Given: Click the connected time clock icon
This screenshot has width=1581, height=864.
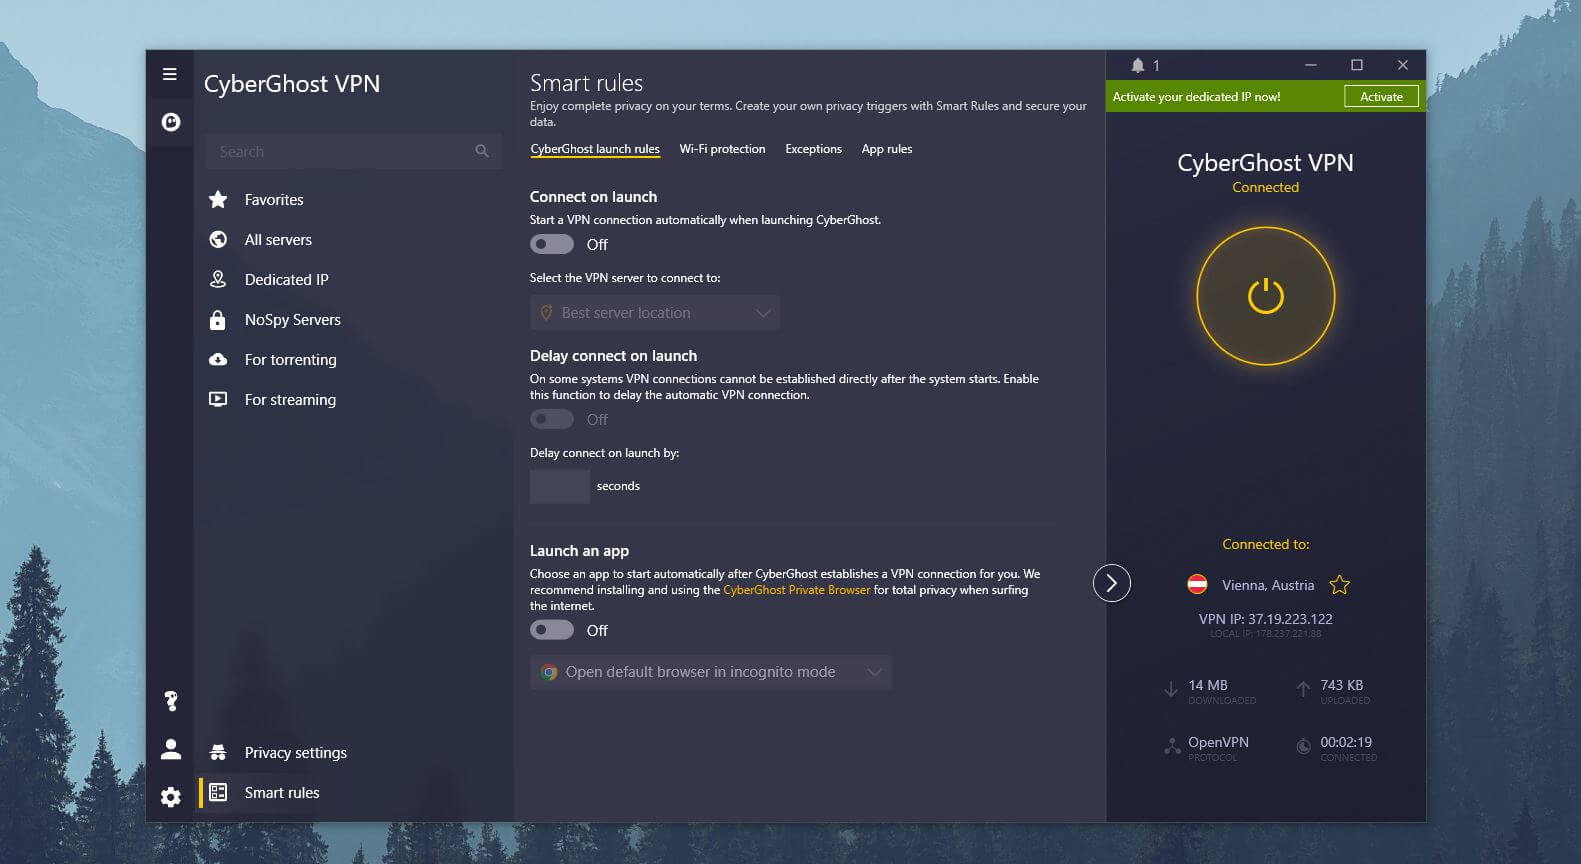Looking at the screenshot, I should pyautogui.click(x=1304, y=746).
